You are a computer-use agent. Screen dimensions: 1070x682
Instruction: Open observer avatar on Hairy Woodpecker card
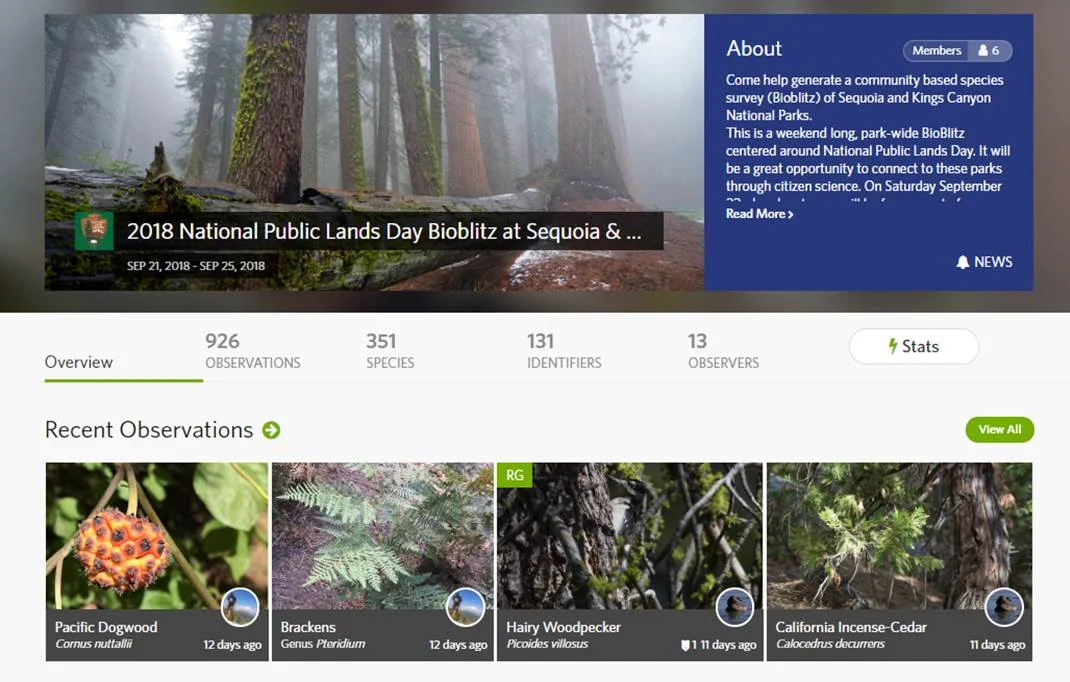point(735,607)
